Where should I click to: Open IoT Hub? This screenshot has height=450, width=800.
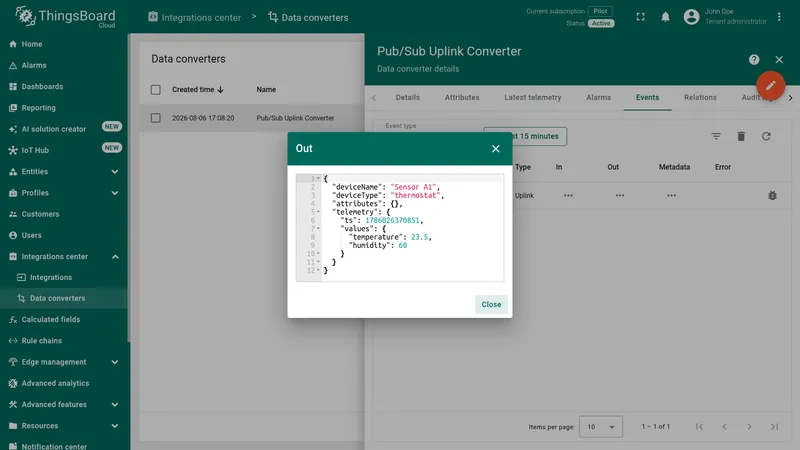pos(35,150)
